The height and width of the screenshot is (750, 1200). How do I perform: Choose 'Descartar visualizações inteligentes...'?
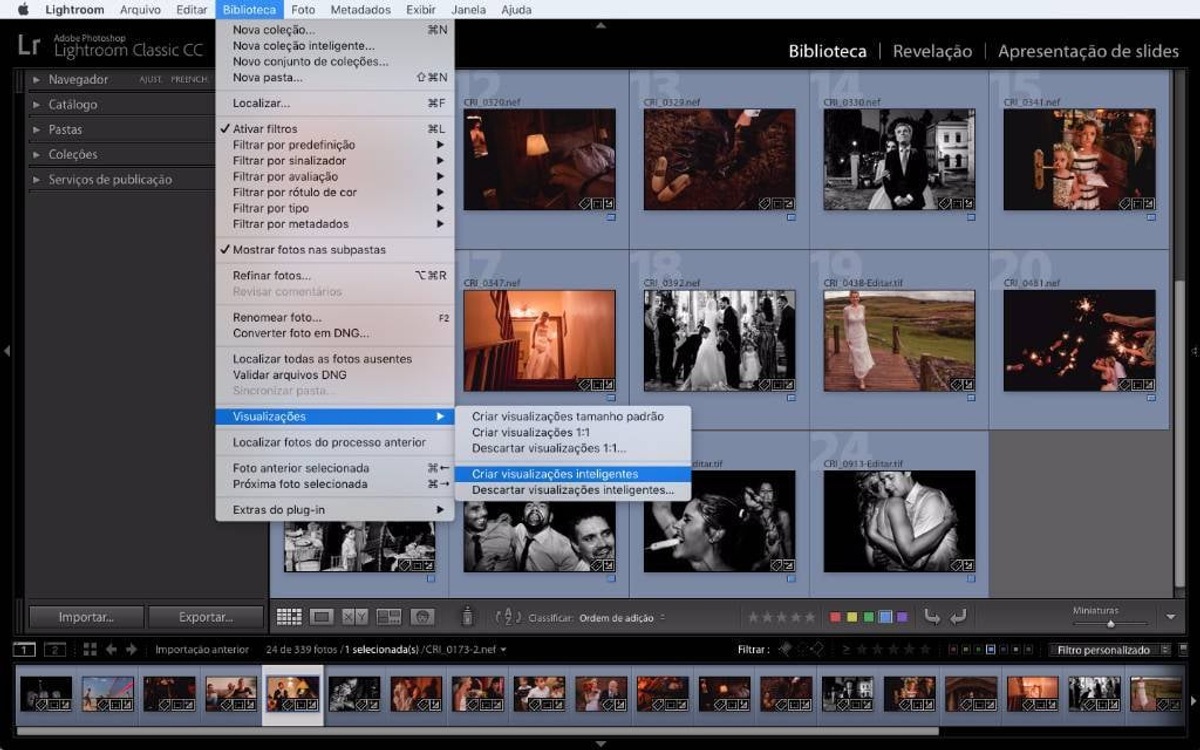tap(573, 490)
